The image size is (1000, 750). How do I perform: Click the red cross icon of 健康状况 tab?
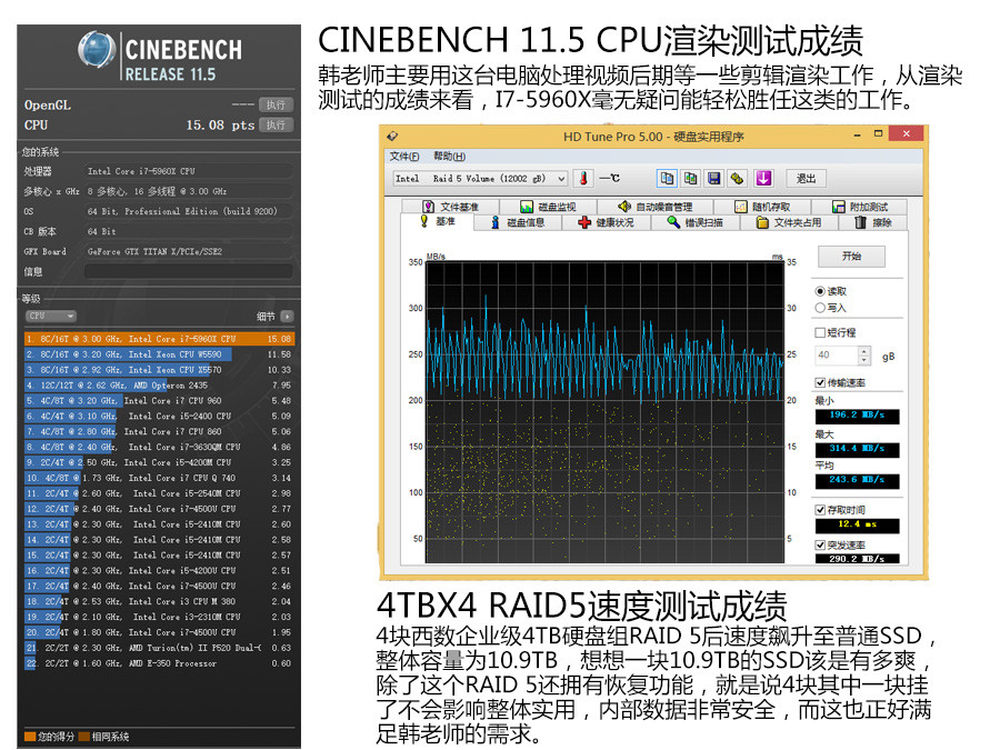pos(584,222)
